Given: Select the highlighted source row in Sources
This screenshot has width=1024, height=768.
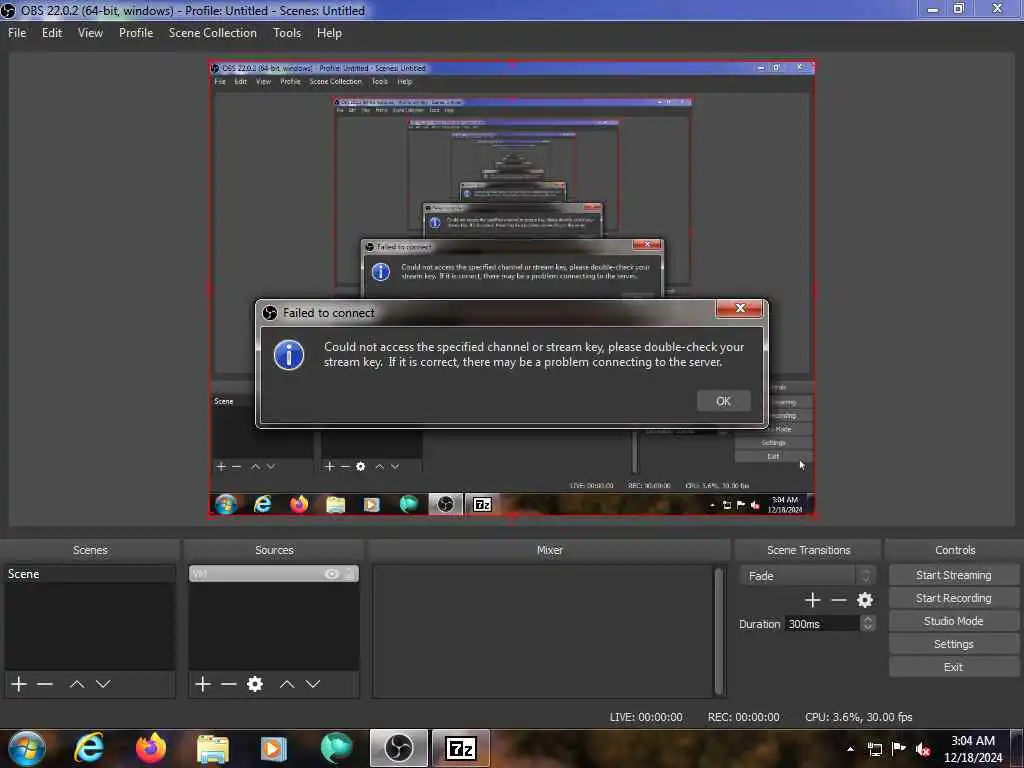Looking at the screenshot, I should (274, 573).
